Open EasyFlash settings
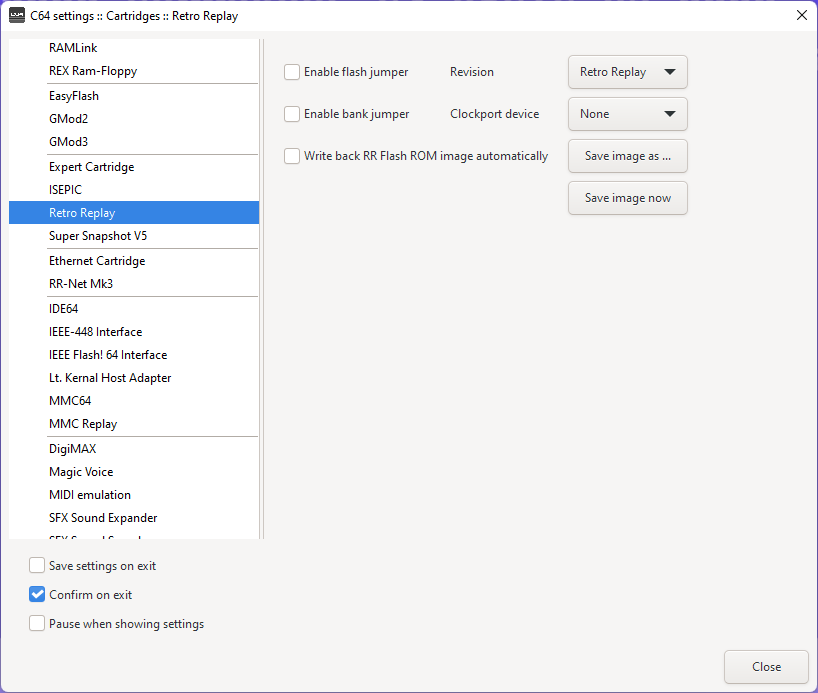The image size is (818, 693). (134, 96)
